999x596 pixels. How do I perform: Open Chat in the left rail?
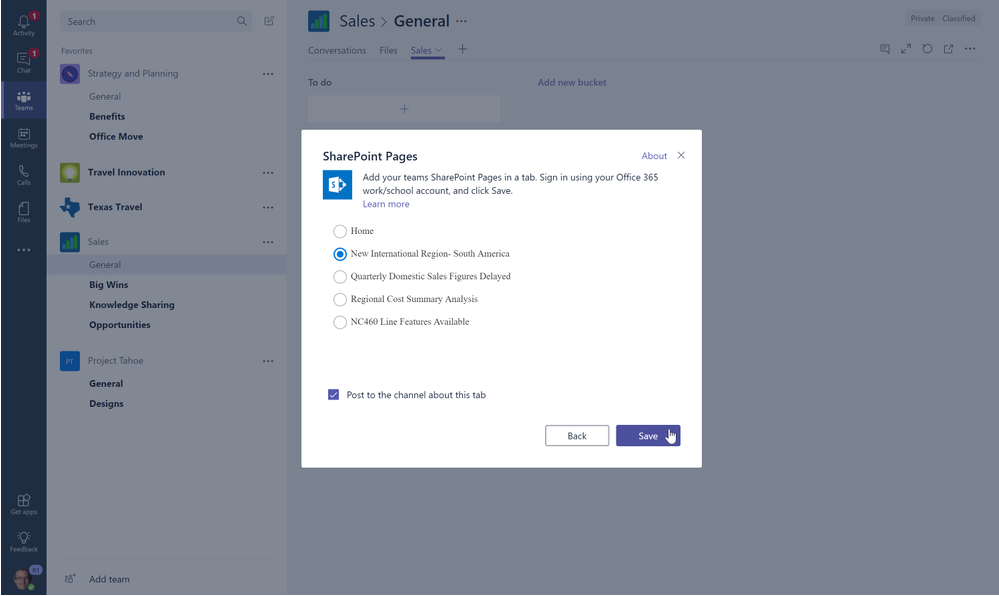click(24, 62)
